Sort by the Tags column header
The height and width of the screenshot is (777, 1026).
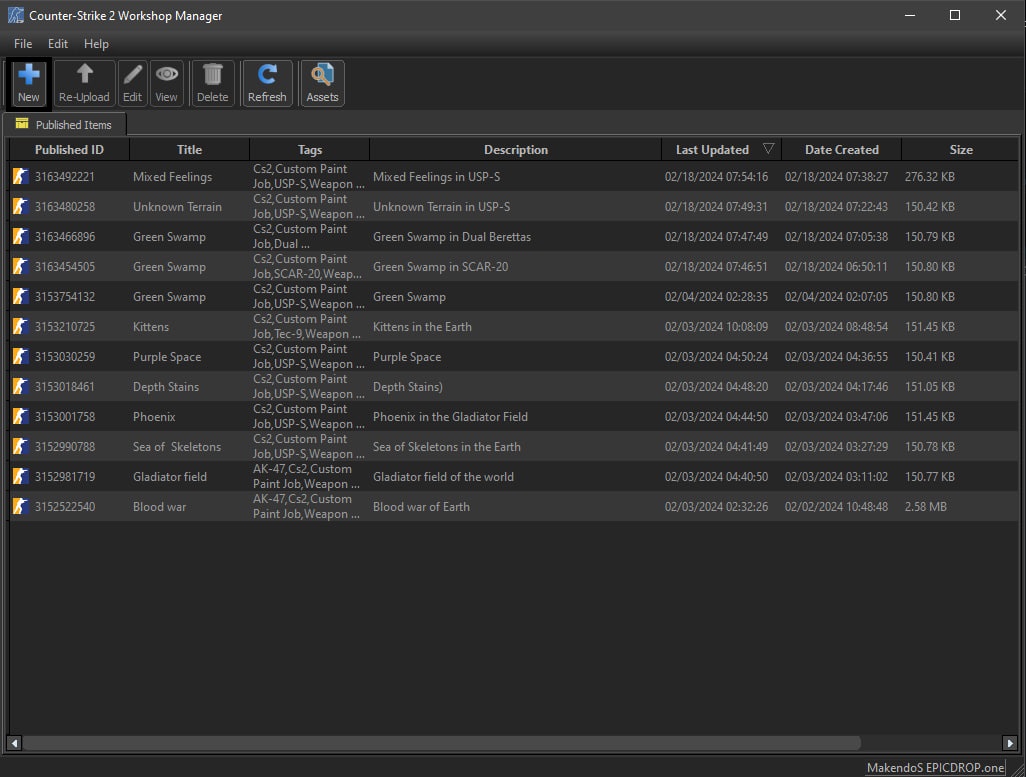click(310, 149)
